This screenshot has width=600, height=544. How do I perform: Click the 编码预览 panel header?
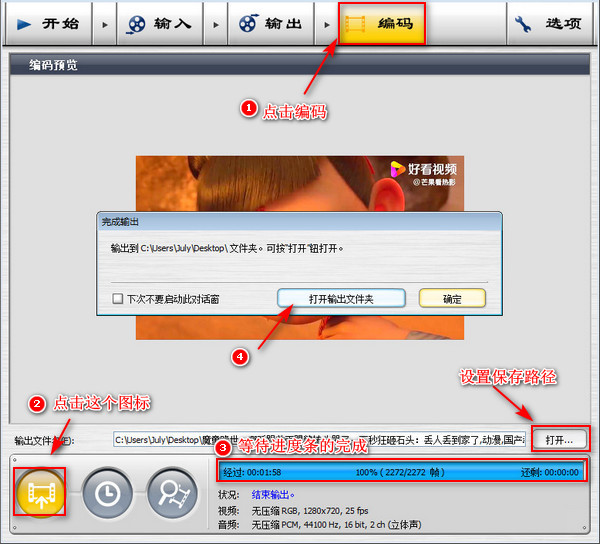(x=299, y=65)
